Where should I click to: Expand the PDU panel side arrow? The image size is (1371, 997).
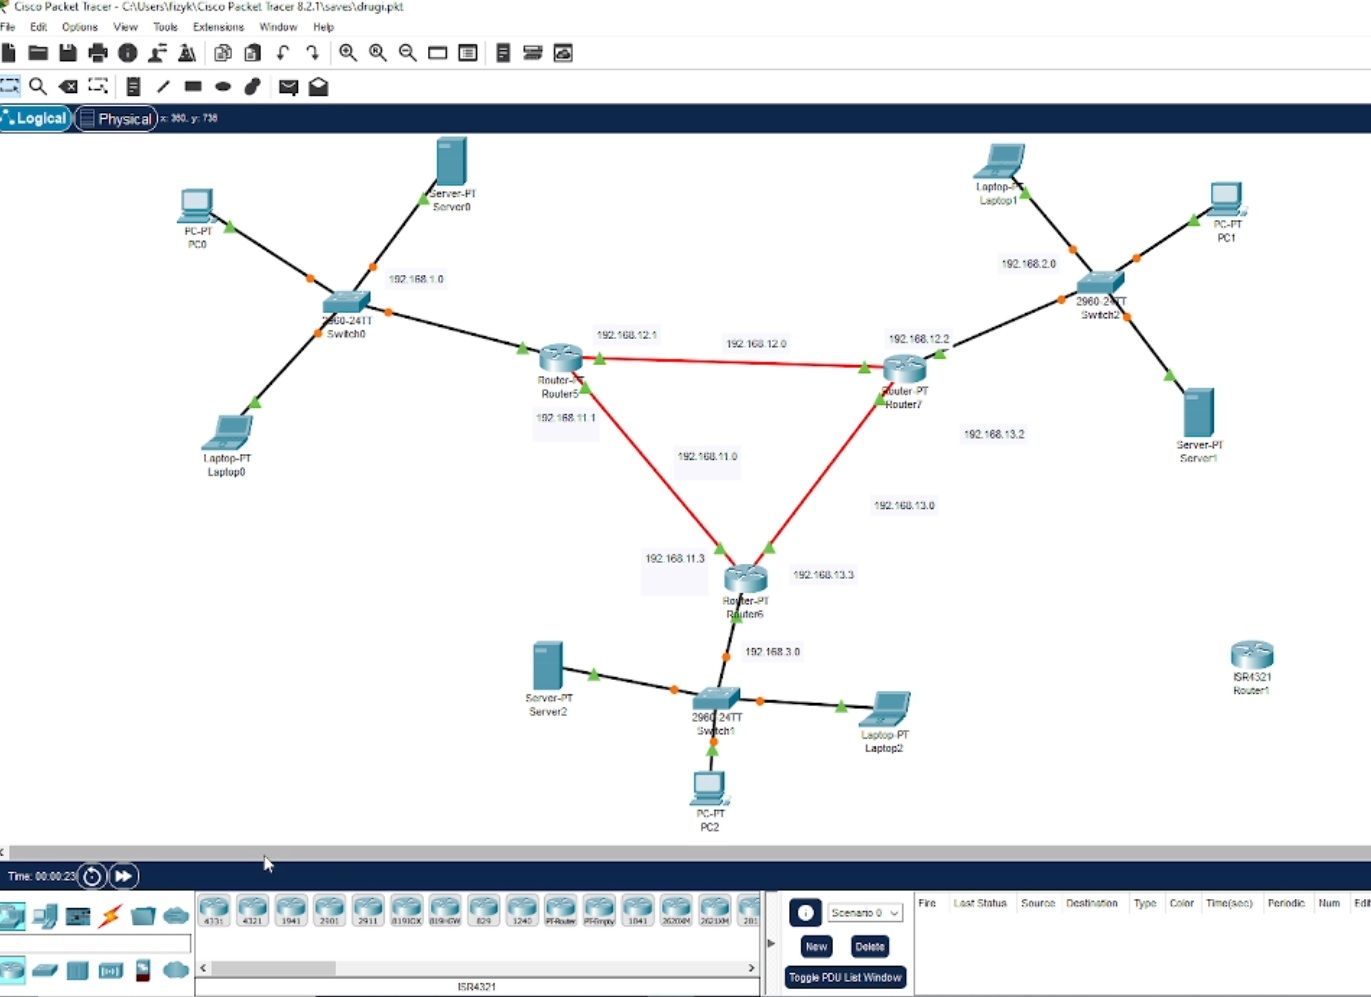770,943
